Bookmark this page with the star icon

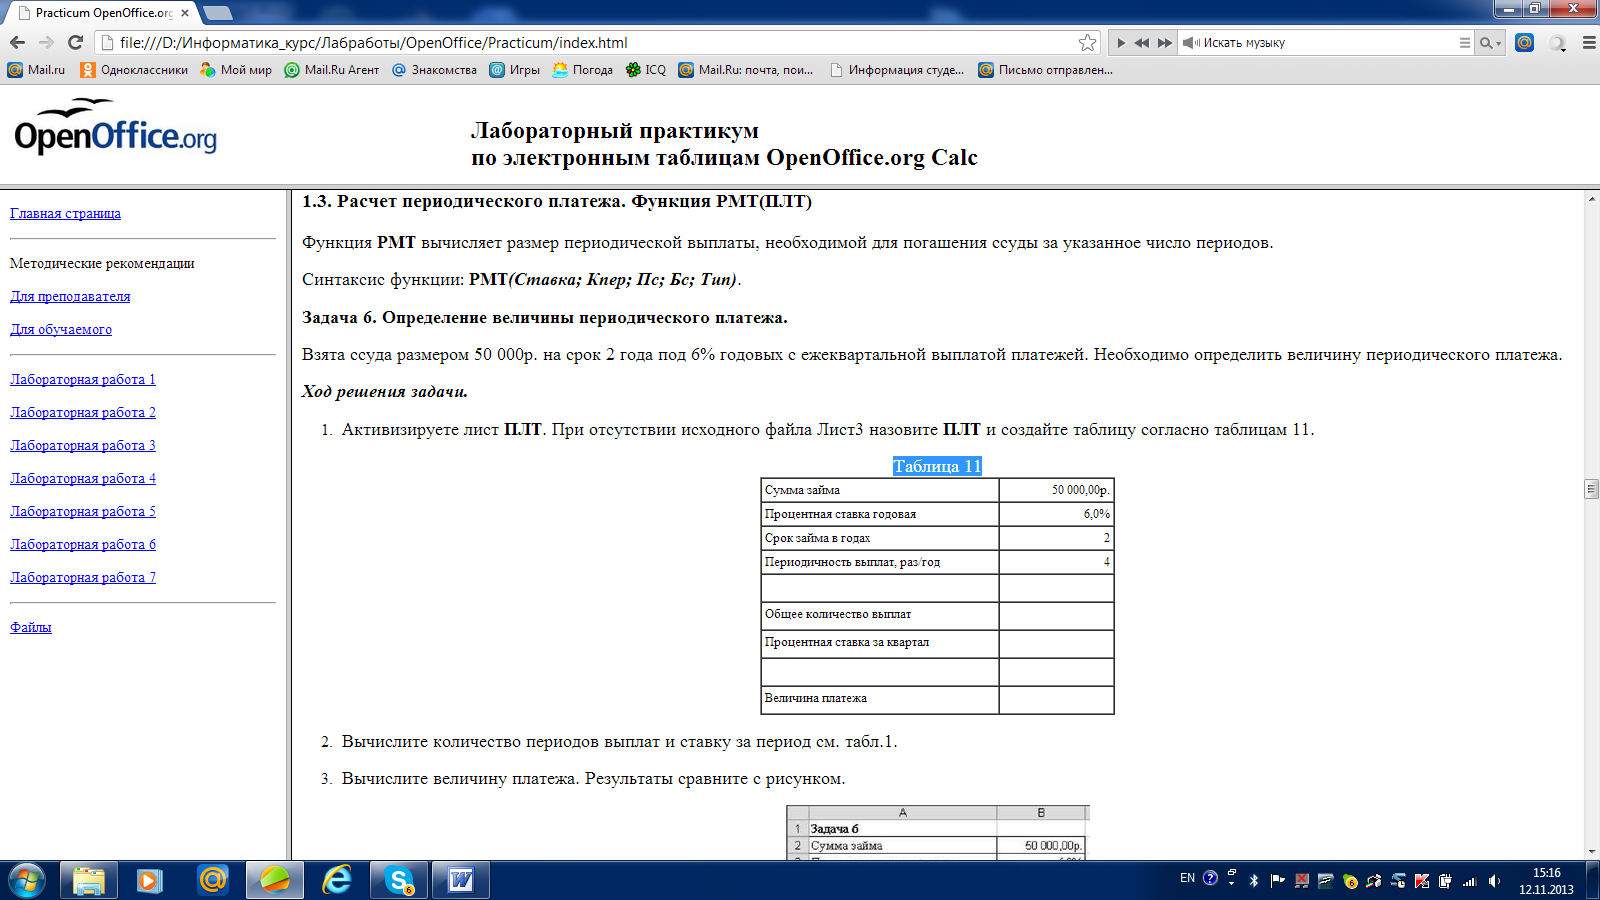[1087, 42]
